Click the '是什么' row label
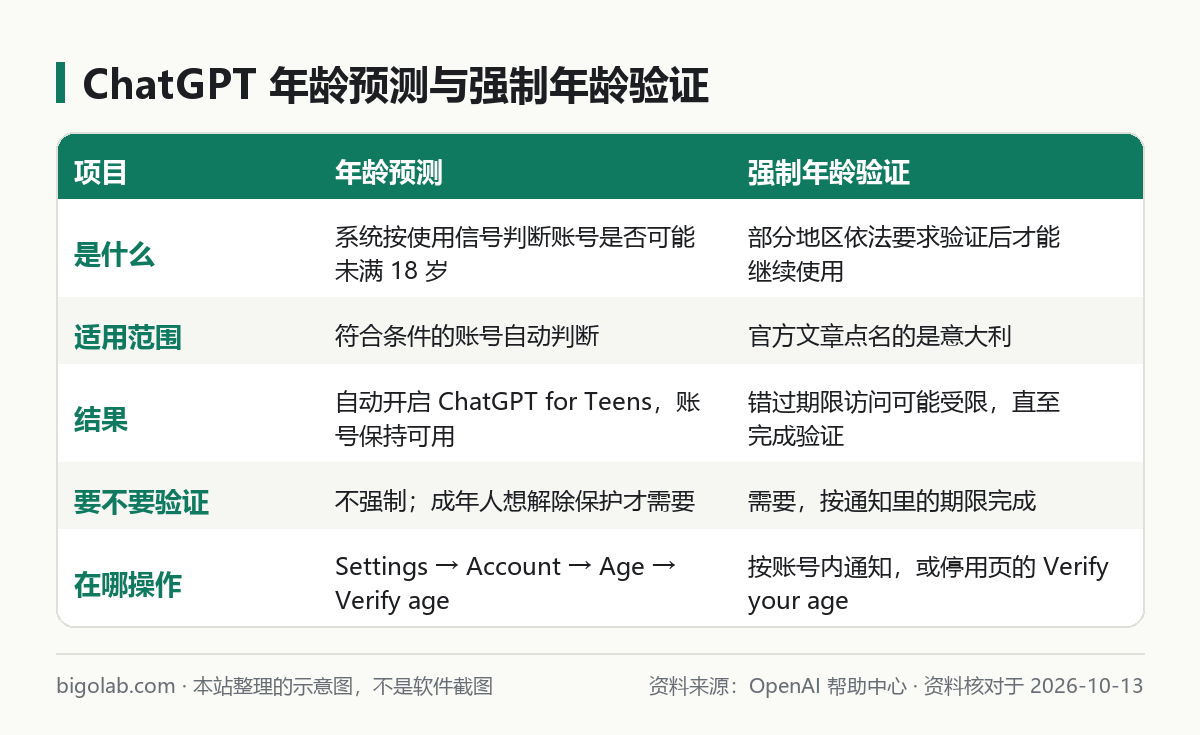 114,255
